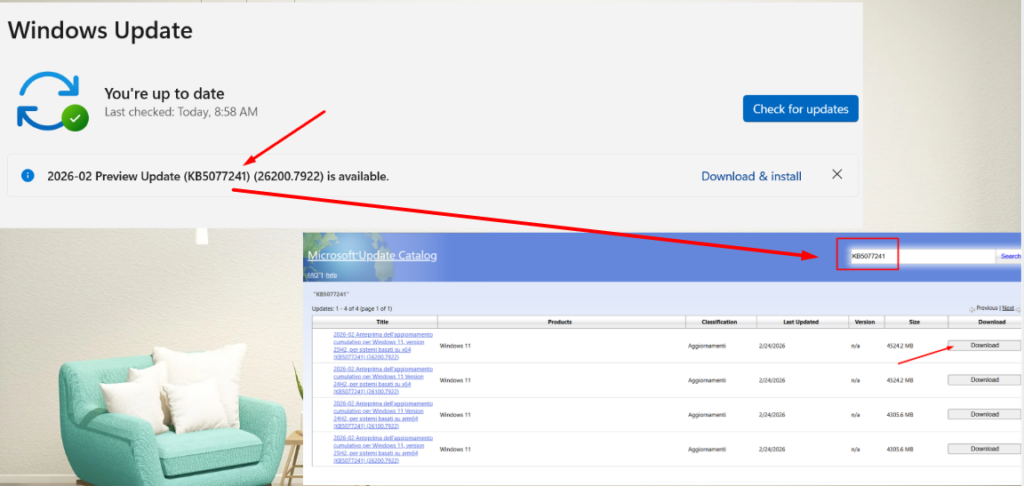Sort results by the Title column
This screenshot has height=486, width=1024.
click(383, 322)
